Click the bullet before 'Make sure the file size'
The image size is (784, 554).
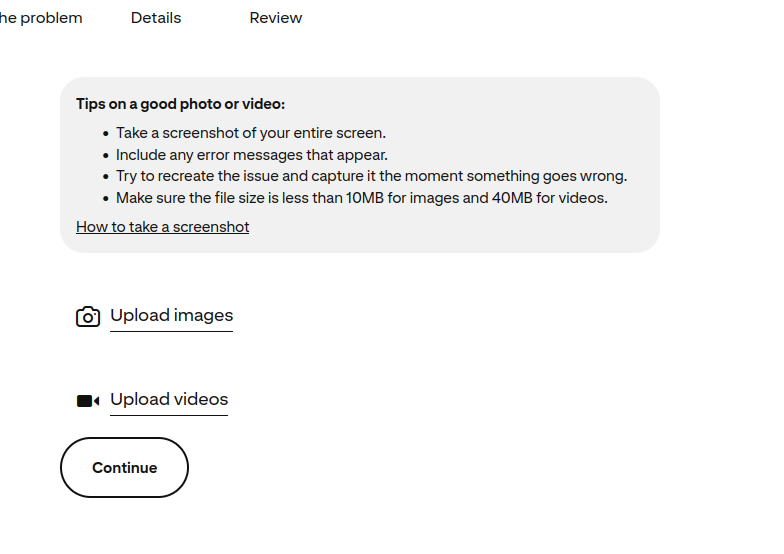(x=106, y=199)
